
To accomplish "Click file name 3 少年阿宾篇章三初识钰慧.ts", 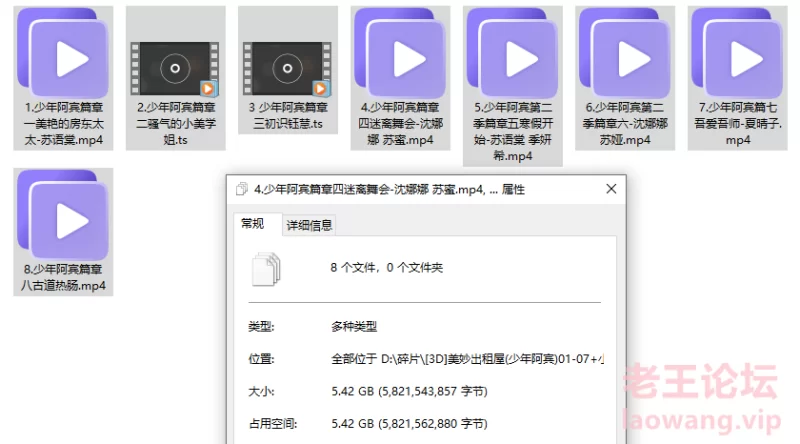I will coord(288,115).
